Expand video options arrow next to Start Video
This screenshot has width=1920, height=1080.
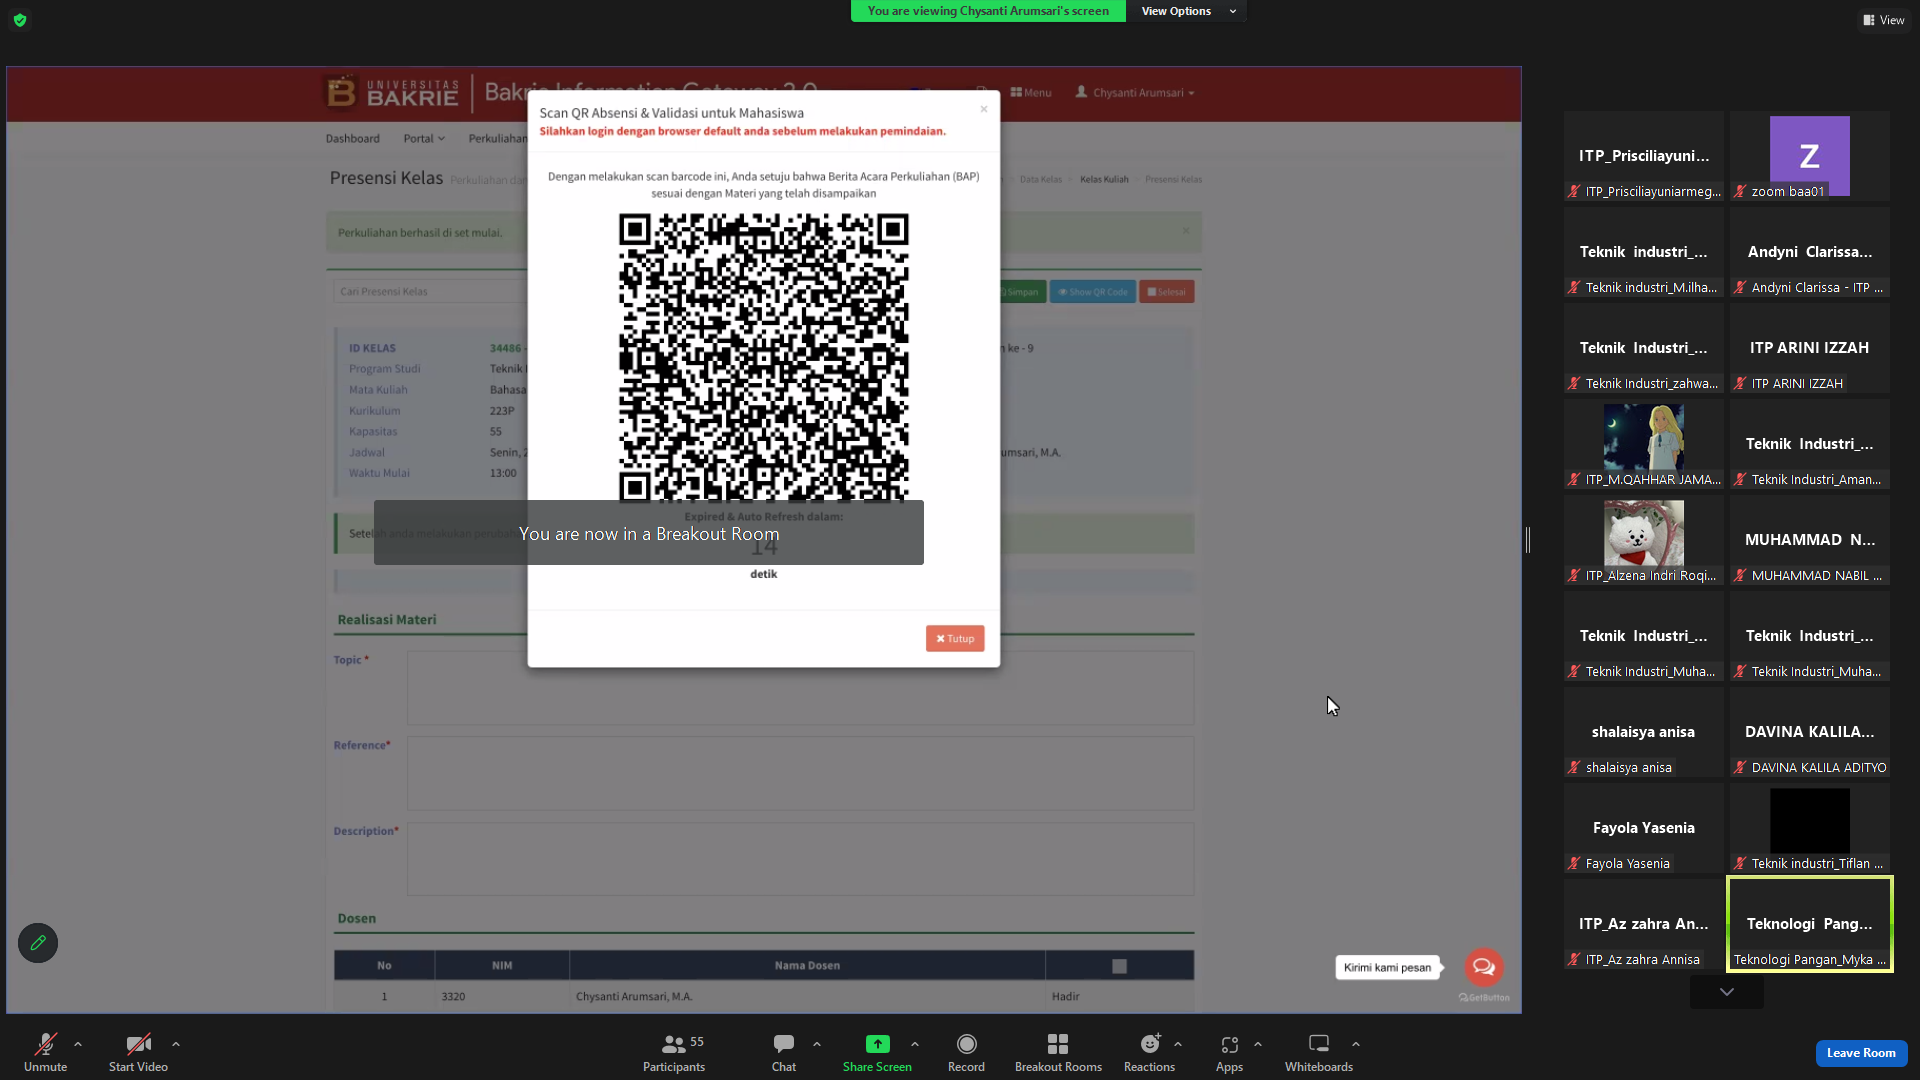176,1044
